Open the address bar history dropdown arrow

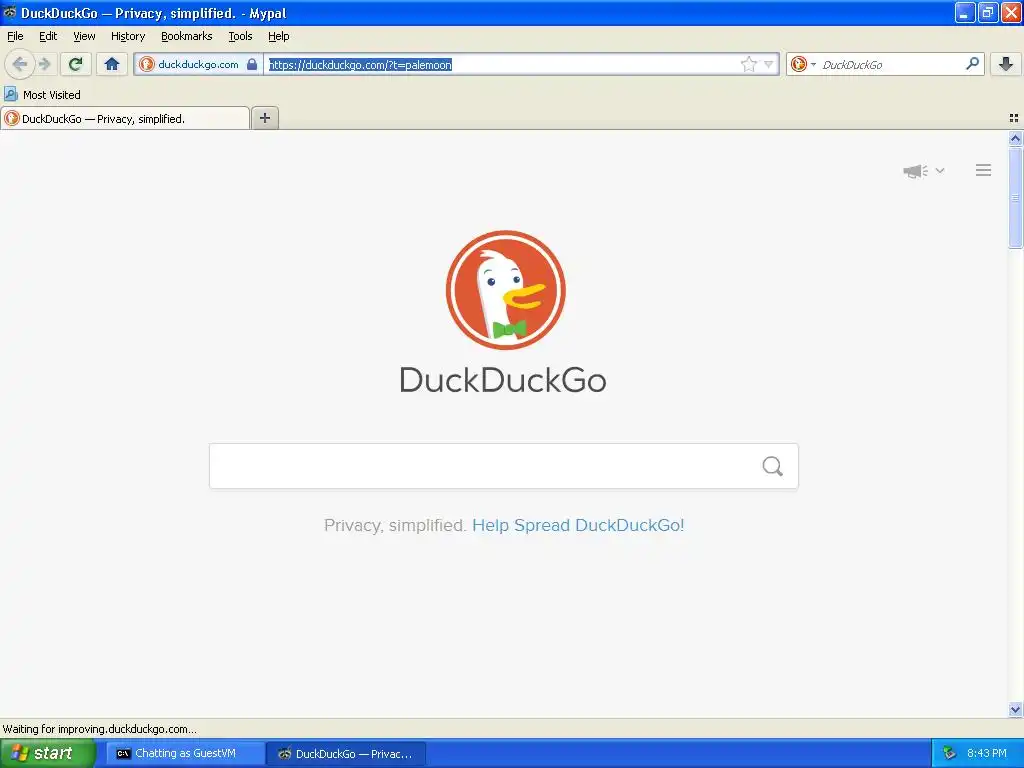[x=769, y=64]
